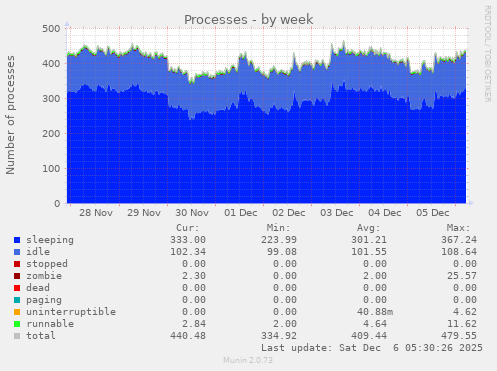The height and width of the screenshot is (371, 497).
Task: Click the 'Min:' column header
Action: coord(278,228)
